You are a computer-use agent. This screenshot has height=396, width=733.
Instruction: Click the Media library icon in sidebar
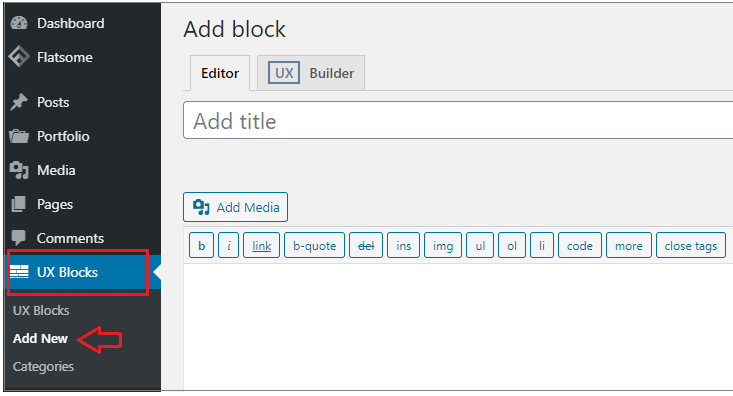pyautogui.click(x=19, y=170)
